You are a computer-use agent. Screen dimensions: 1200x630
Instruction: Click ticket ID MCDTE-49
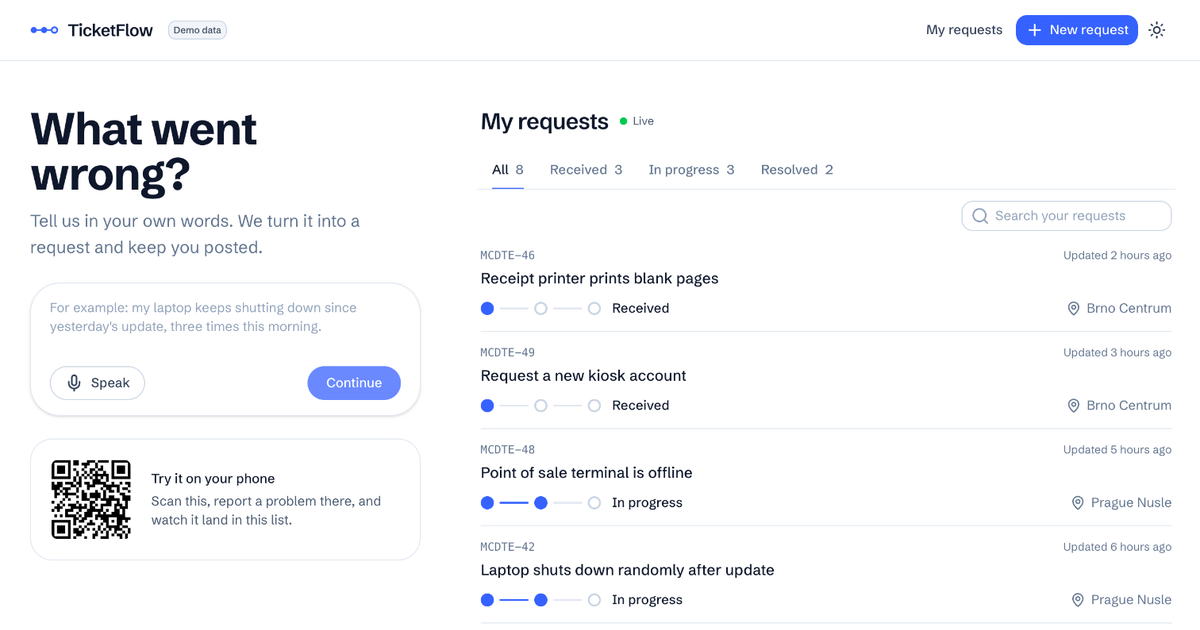508,352
